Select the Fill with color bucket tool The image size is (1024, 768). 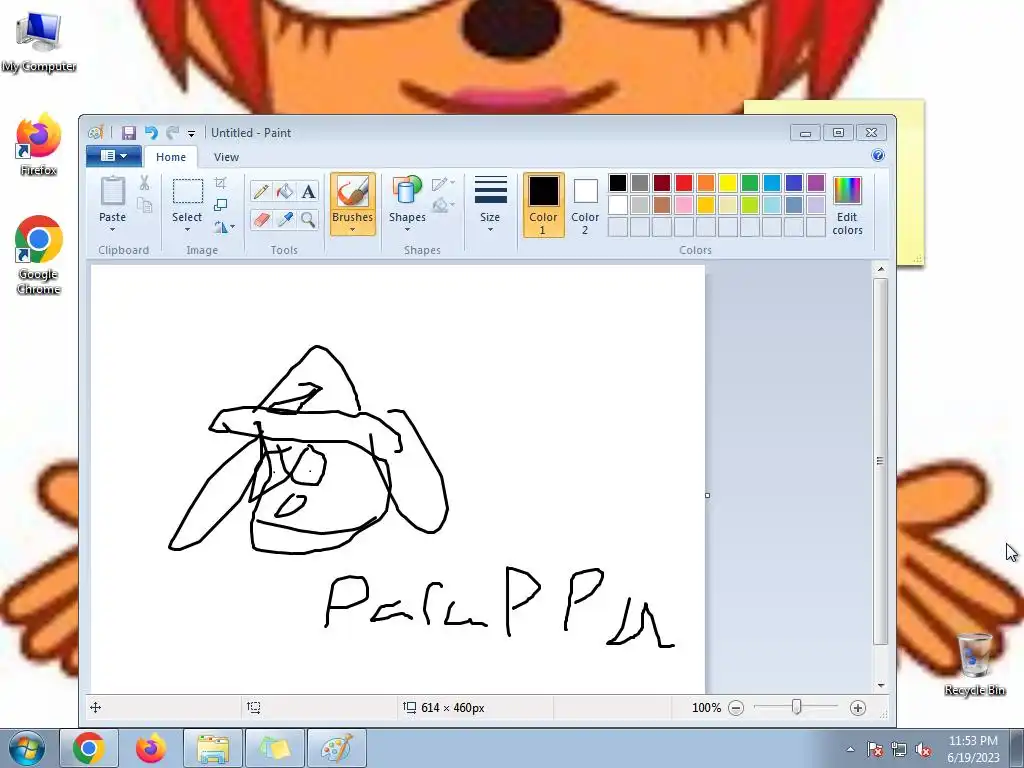[x=285, y=191]
